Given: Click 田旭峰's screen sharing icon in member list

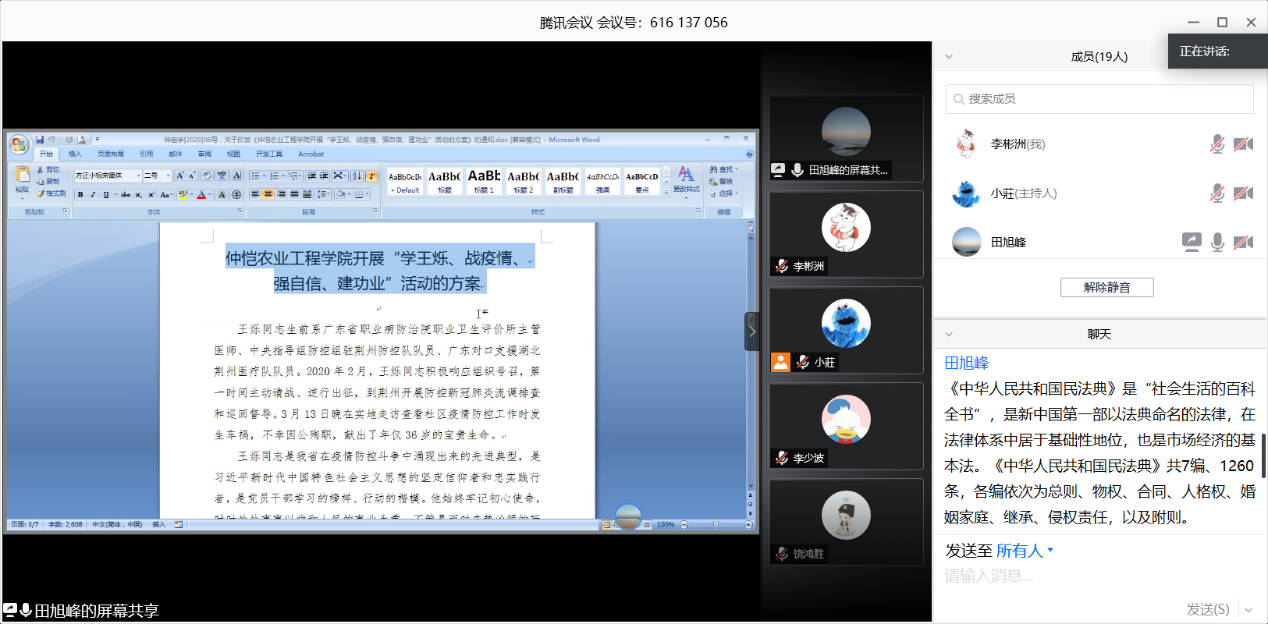Looking at the screenshot, I should (x=1191, y=241).
